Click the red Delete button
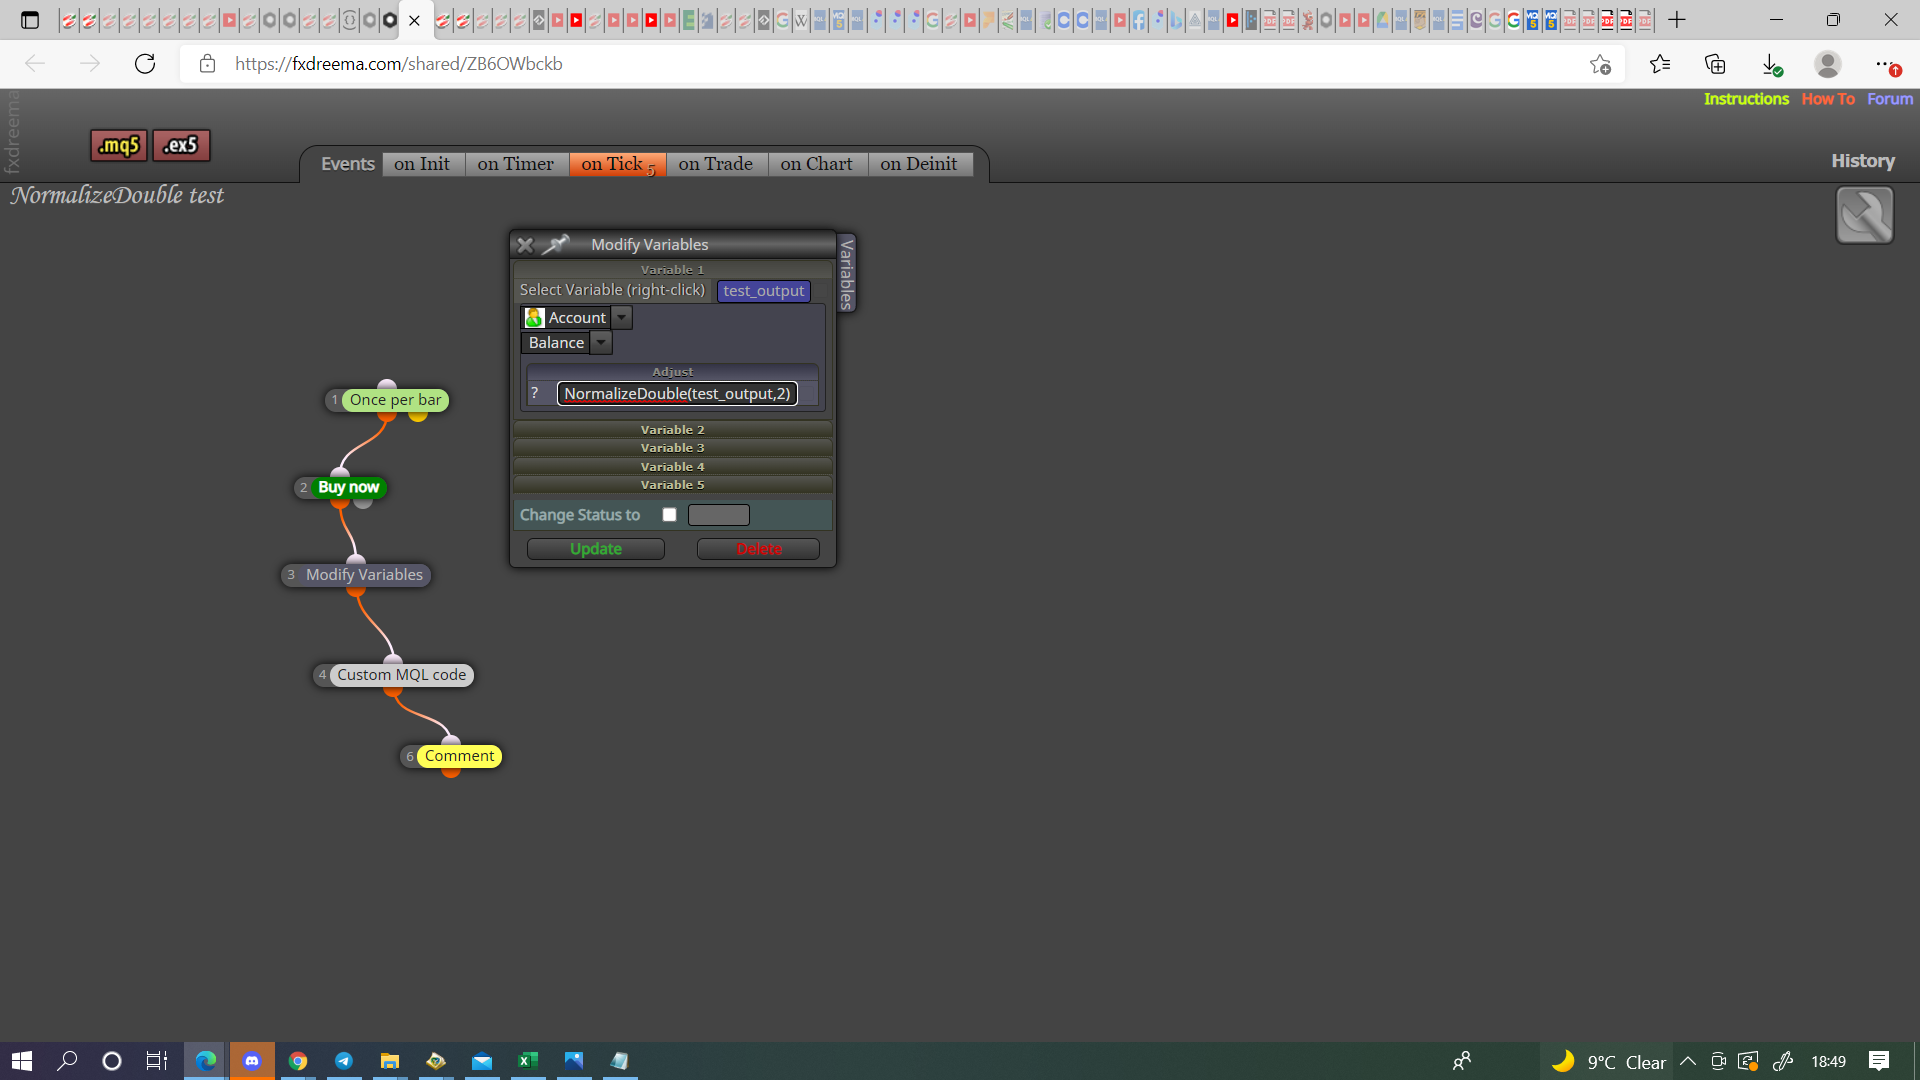This screenshot has width=1920, height=1080. click(x=758, y=549)
